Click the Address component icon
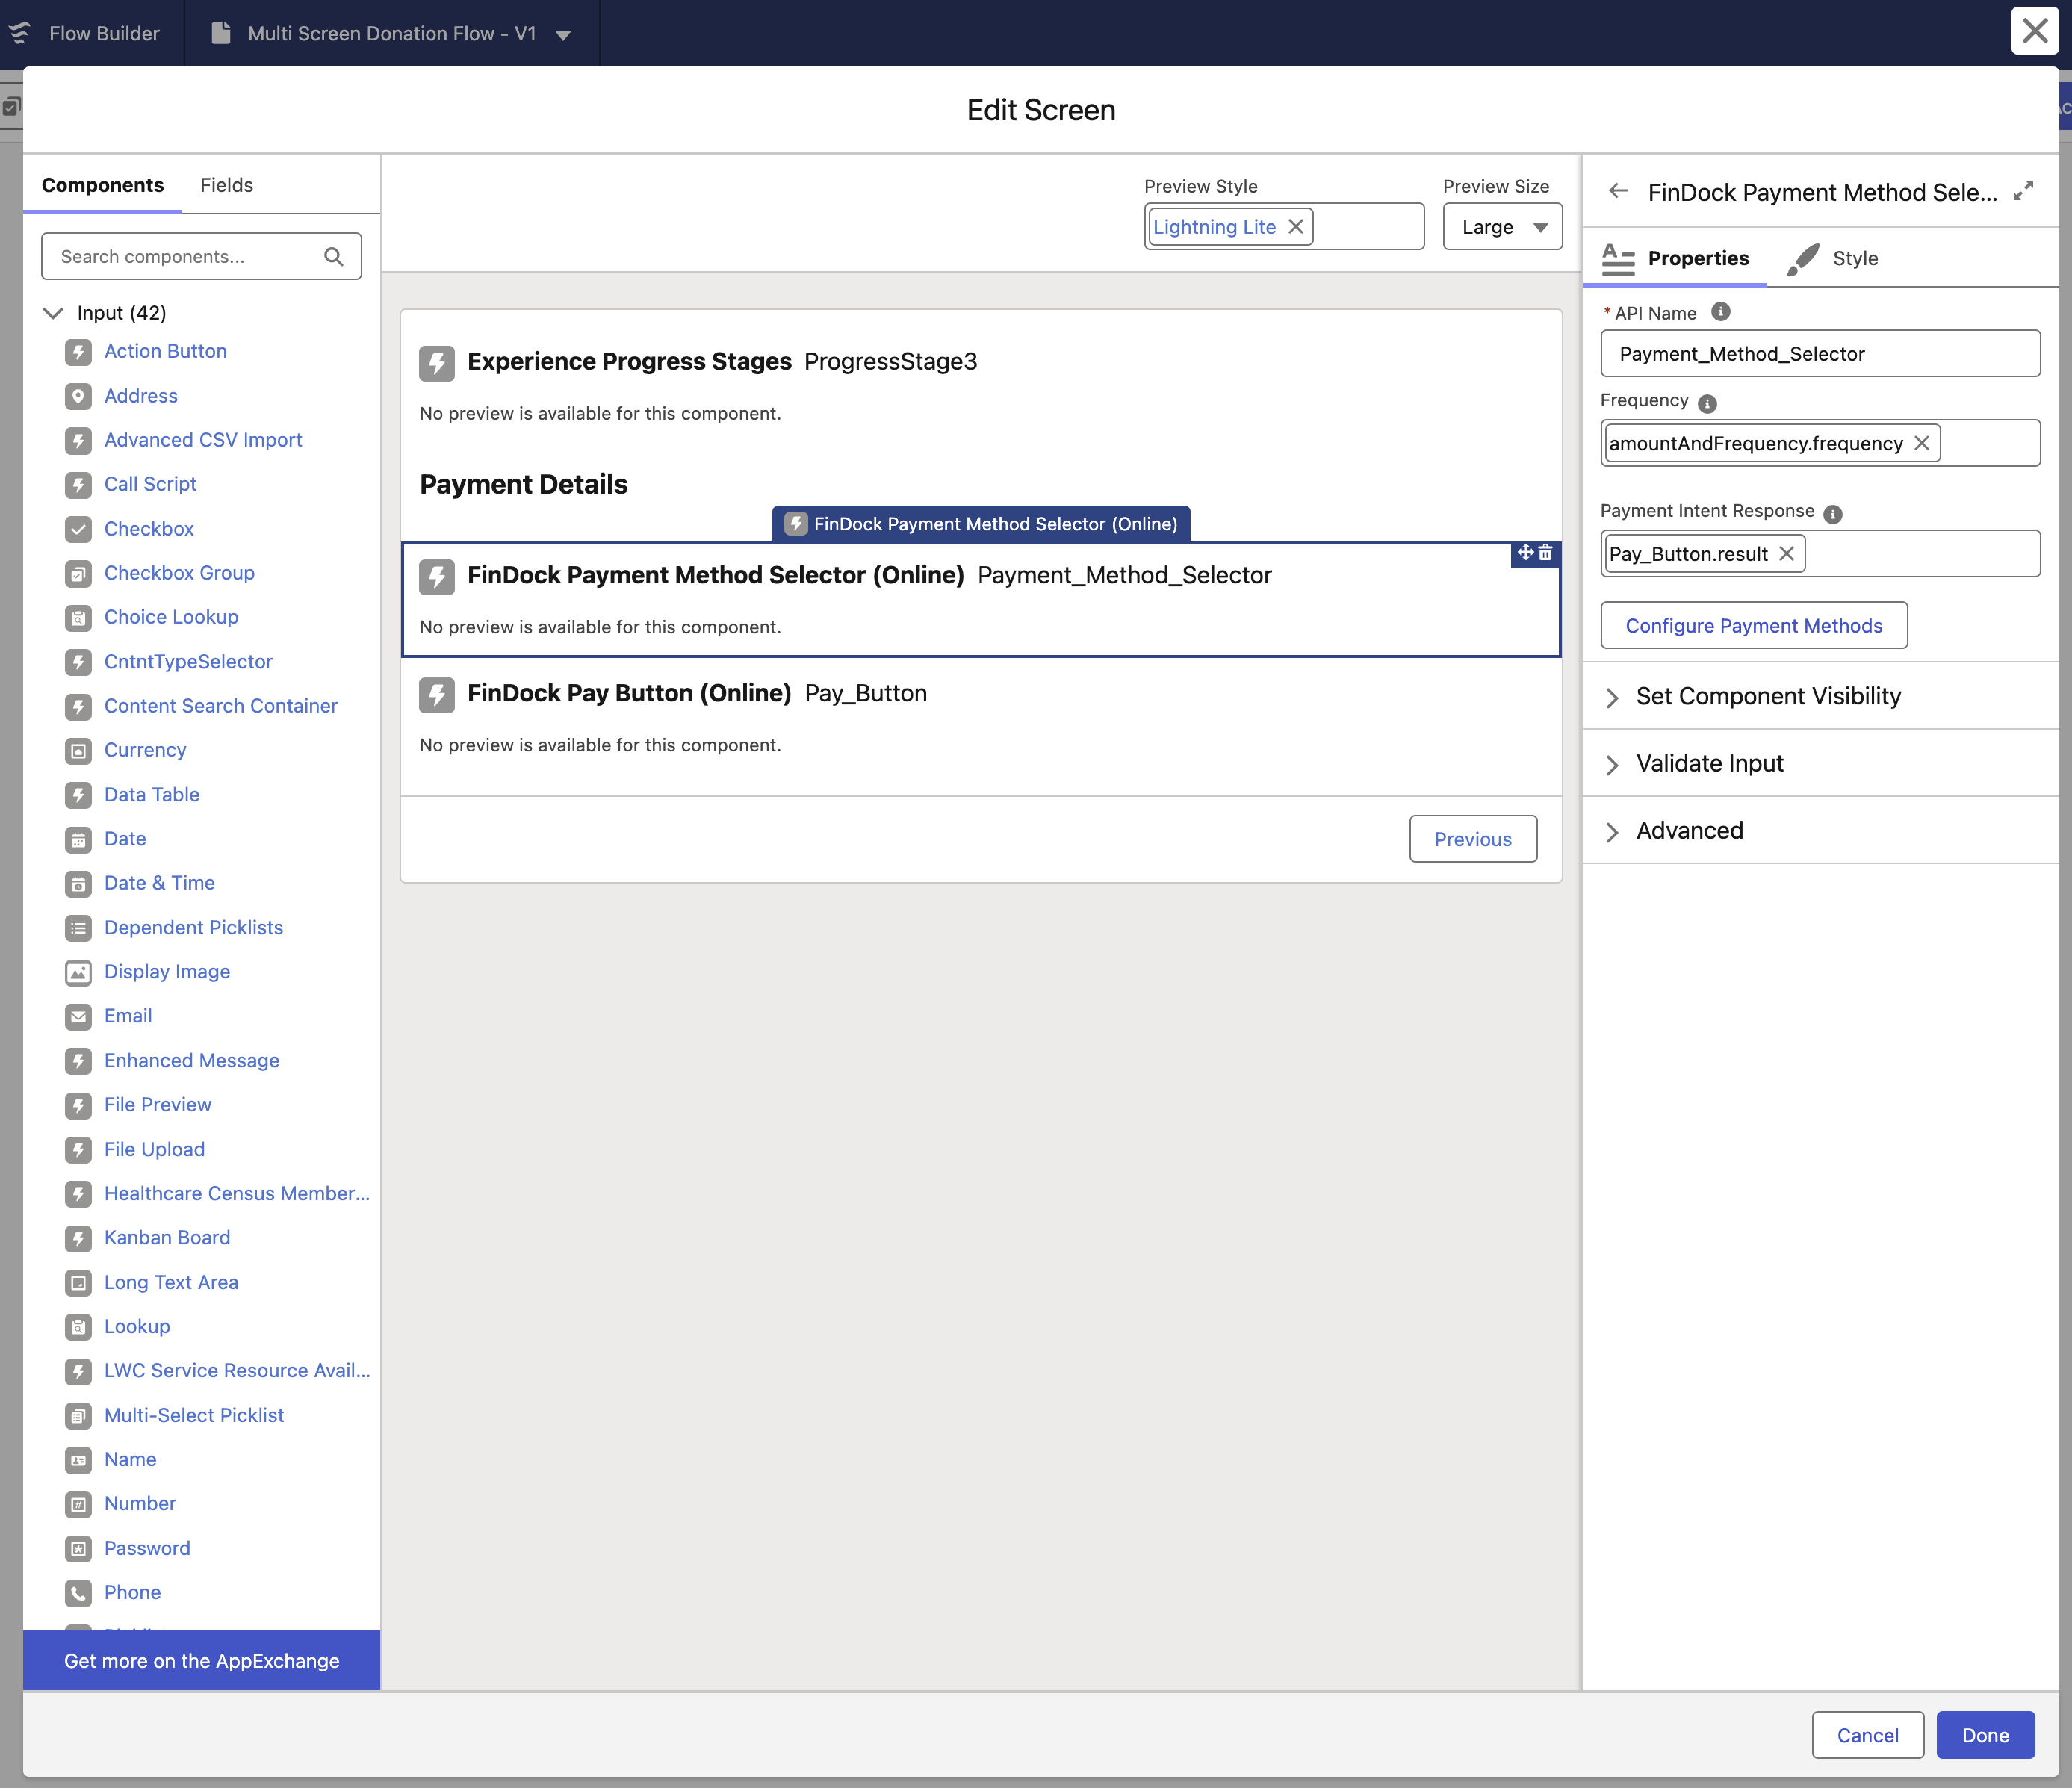Image resolution: width=2072 pixels, height=1788 pixels. (x=78, y=397)
